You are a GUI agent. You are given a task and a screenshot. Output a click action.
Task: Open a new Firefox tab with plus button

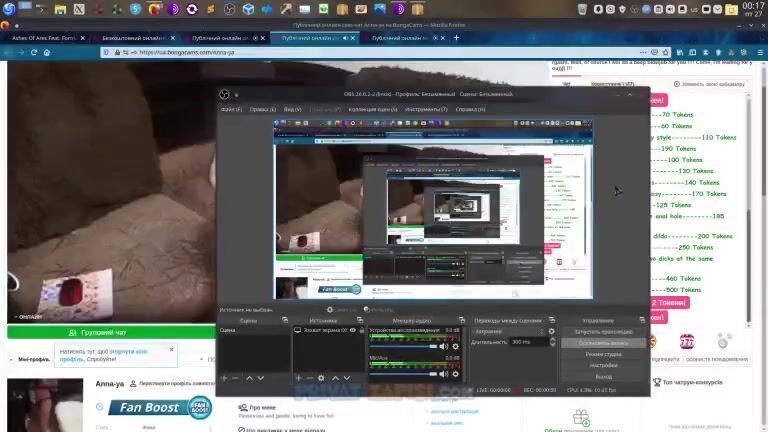[457, 38]
